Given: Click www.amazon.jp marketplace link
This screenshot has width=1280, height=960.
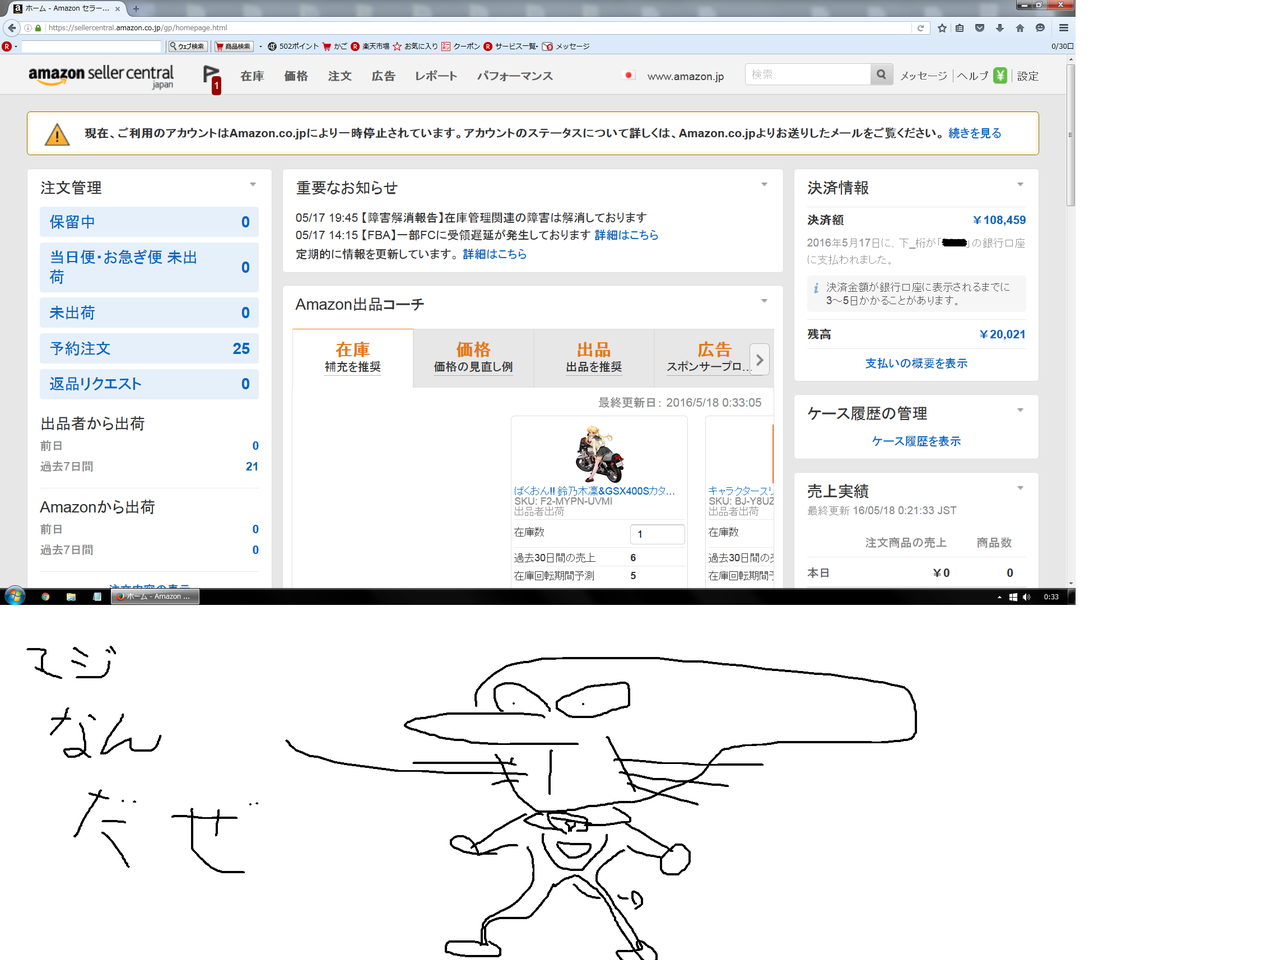Looking at the screenshot, I should click(x=685, y=76).
